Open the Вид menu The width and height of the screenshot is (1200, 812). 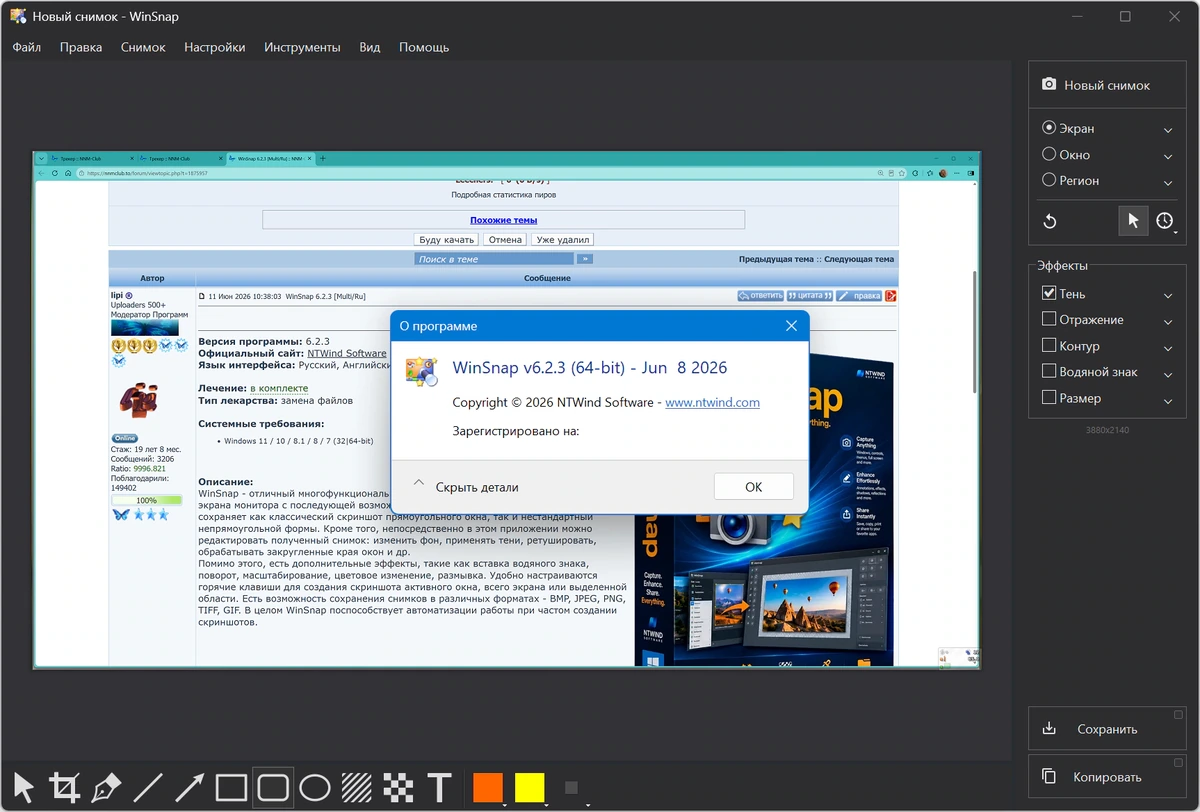[x=370, y=47]
